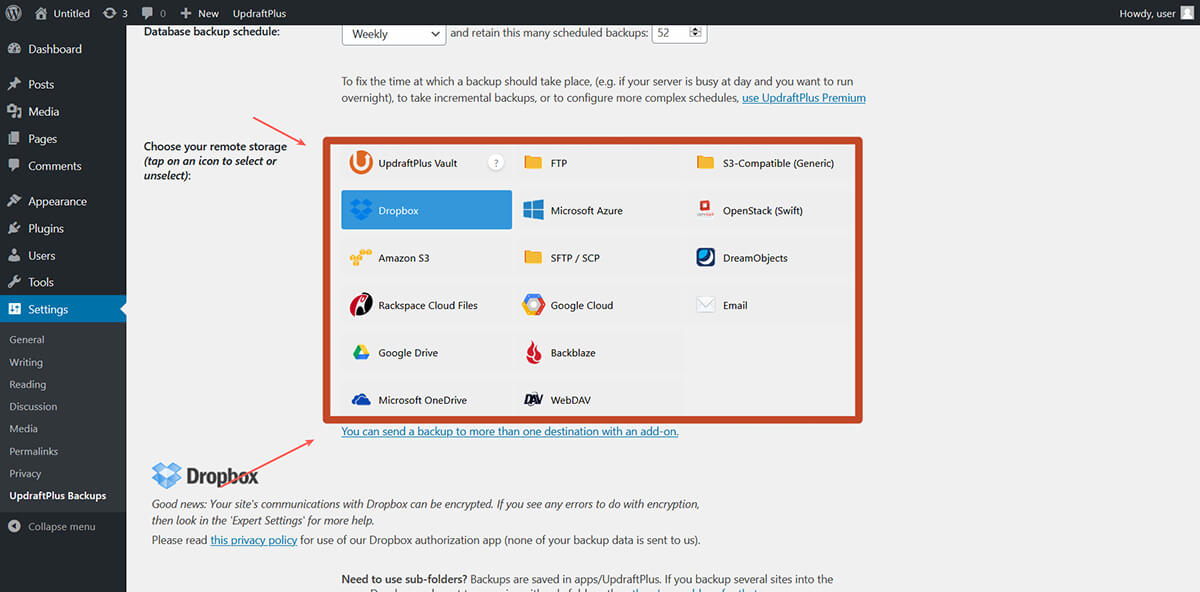
Task: Click UpdraftPlus in the admin bar
Action: [x=259, y=13]
